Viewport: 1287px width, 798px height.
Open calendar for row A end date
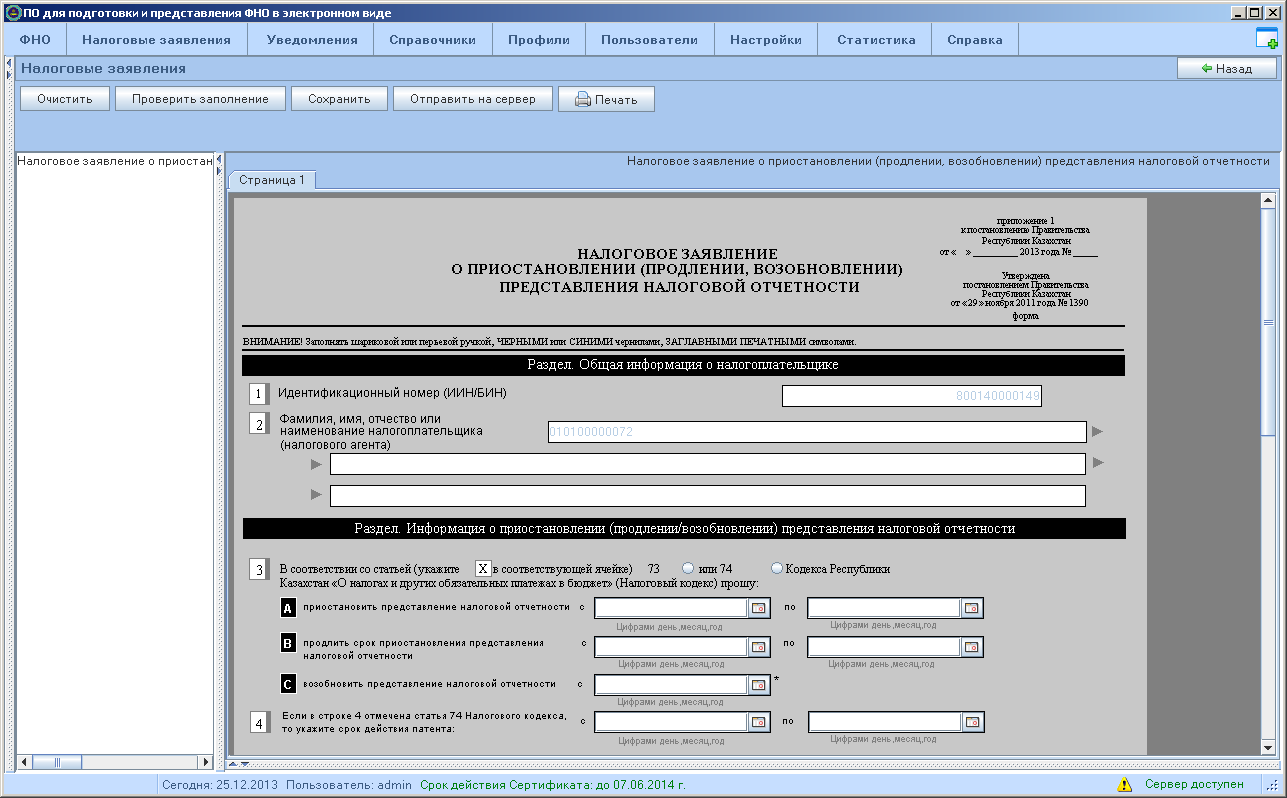[972, 608]
